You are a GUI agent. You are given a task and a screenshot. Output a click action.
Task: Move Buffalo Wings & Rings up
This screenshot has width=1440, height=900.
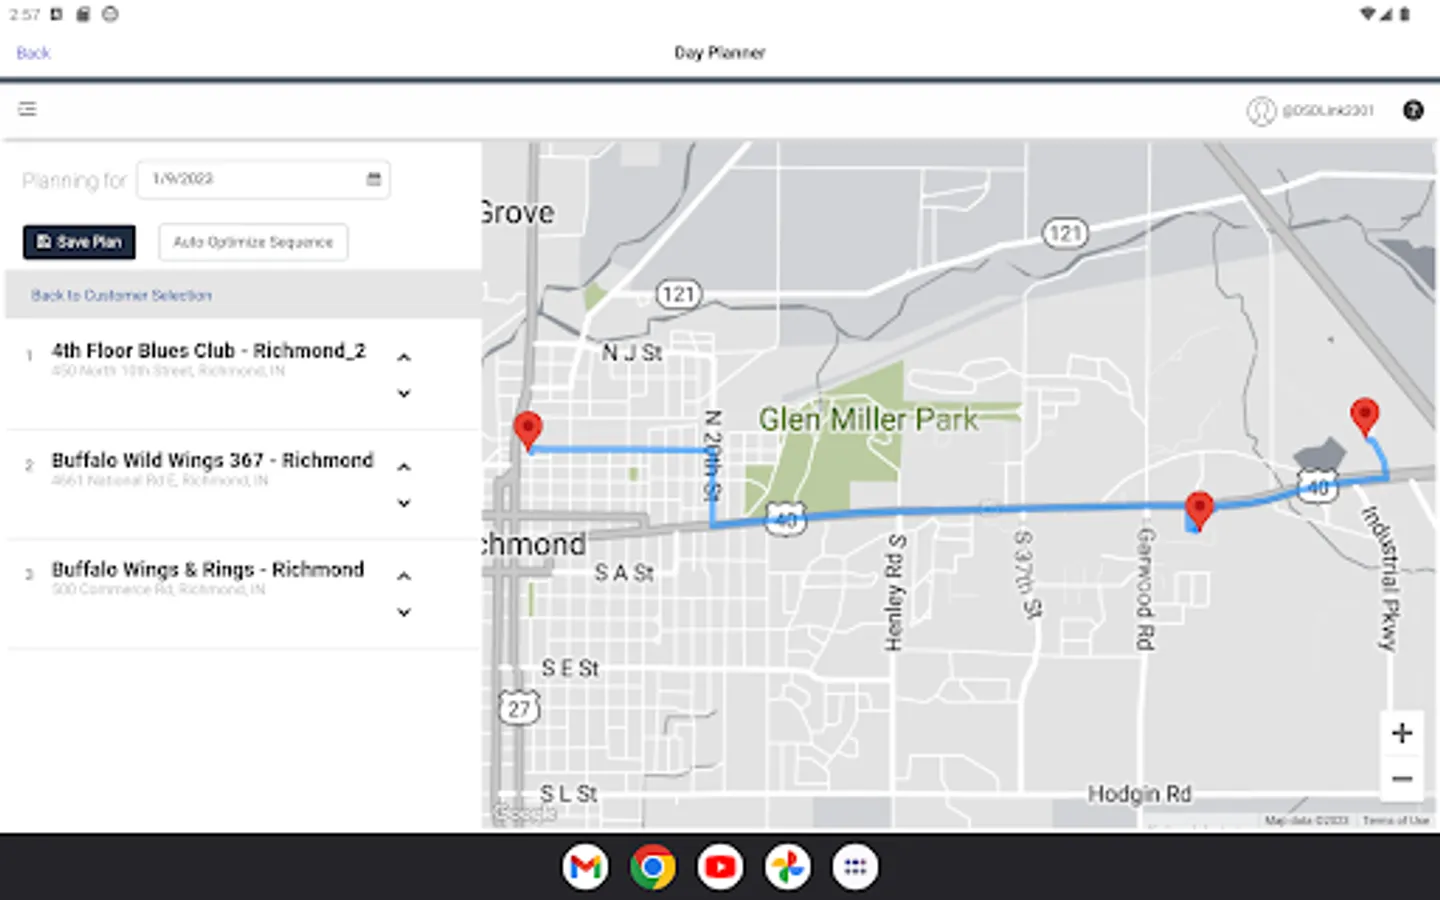404,576
